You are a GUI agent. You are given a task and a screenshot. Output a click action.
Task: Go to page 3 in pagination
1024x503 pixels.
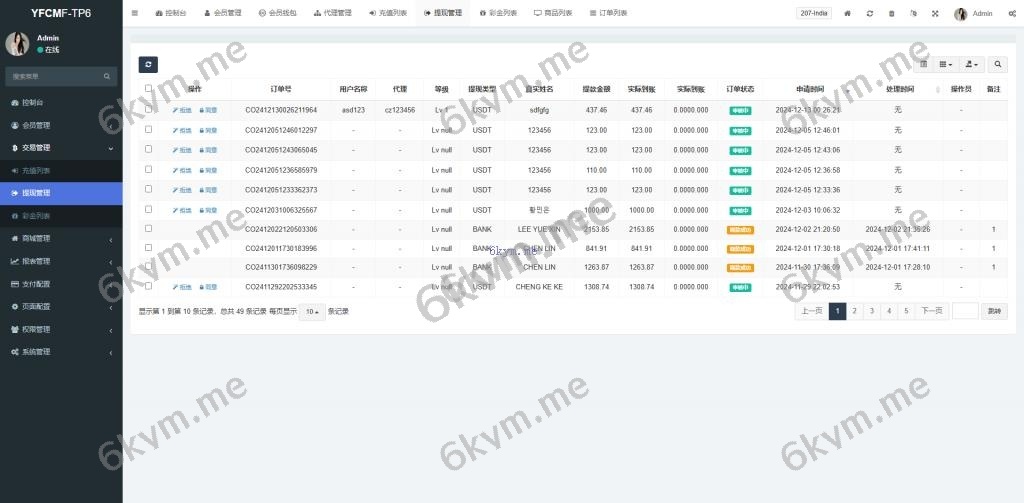(872, 311)
